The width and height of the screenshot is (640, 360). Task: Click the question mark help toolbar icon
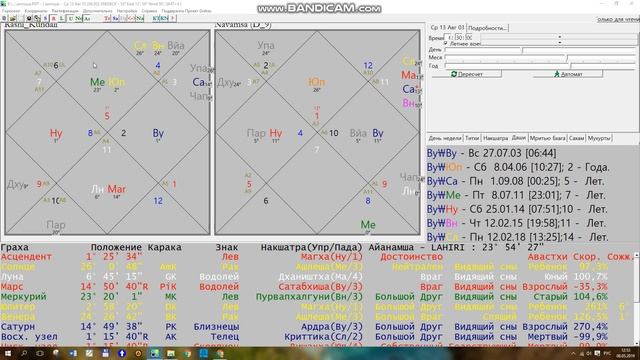(x=173, y=18)
